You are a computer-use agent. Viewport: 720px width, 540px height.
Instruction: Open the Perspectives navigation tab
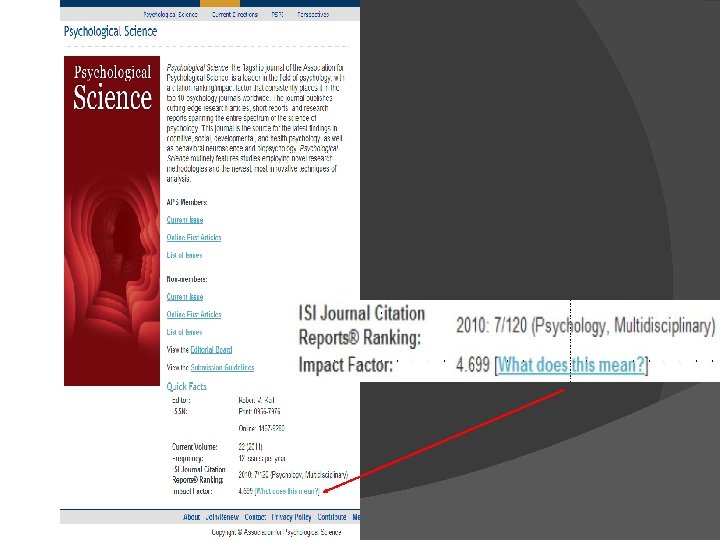pos(313,14)
